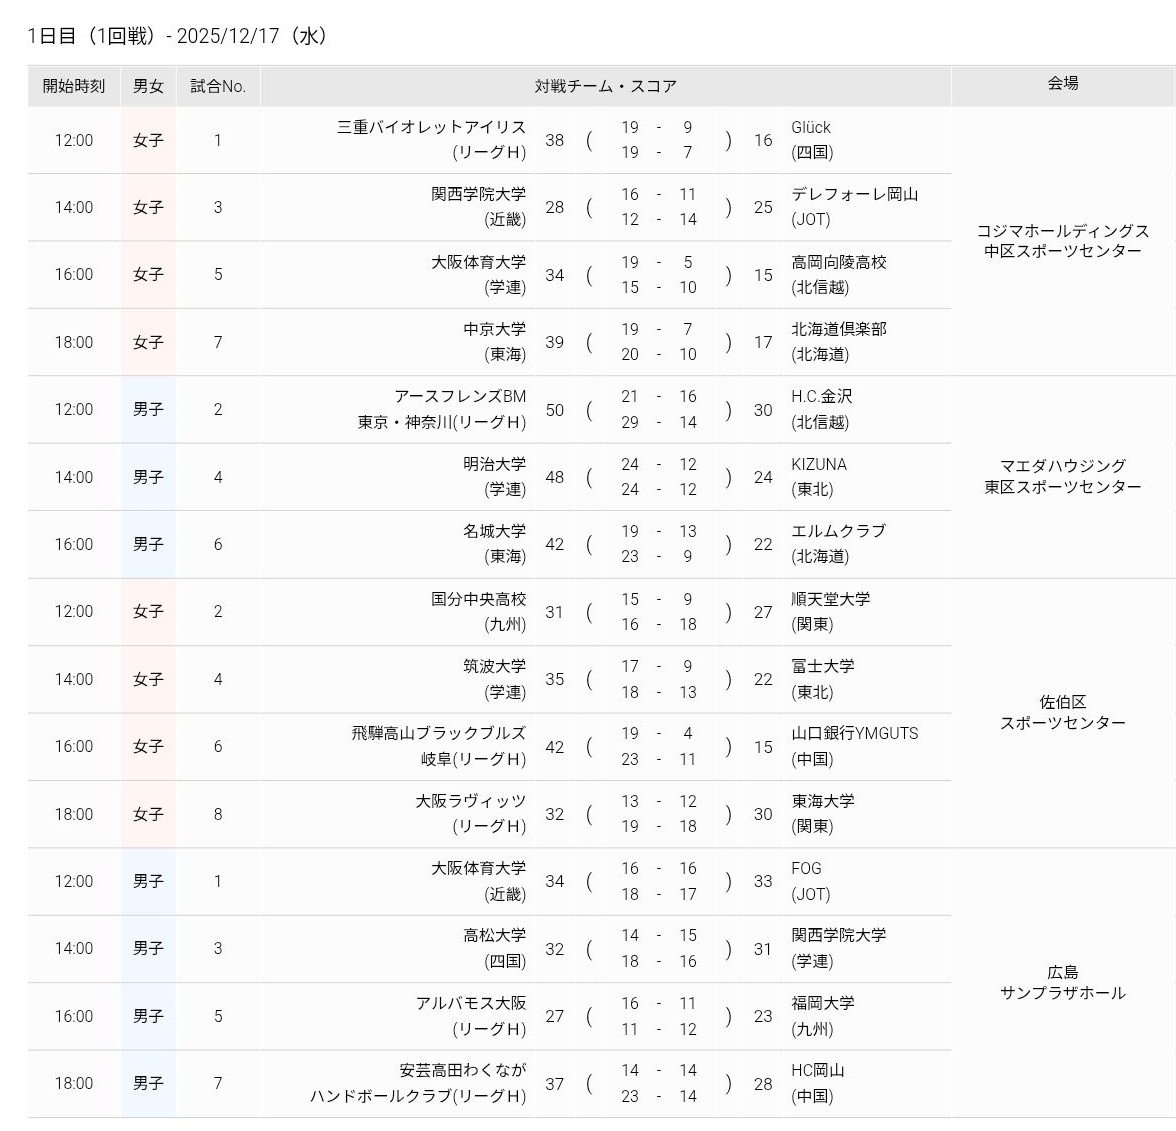Select the 広島サンプラザホール venue

tap(1062, 982)
